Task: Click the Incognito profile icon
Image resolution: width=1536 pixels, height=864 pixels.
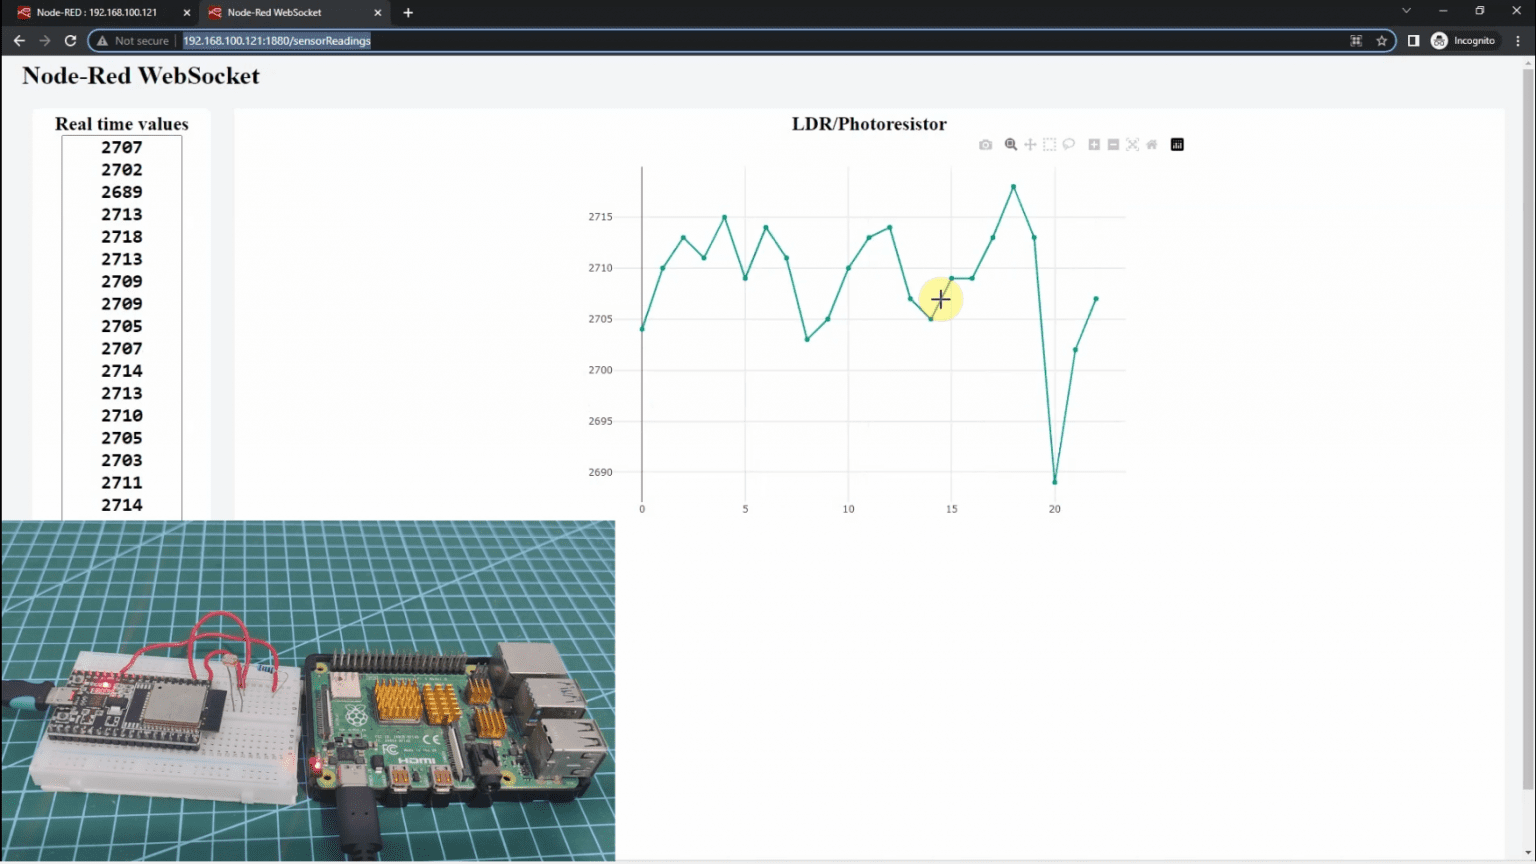Action: click(x=1438, y=40)
